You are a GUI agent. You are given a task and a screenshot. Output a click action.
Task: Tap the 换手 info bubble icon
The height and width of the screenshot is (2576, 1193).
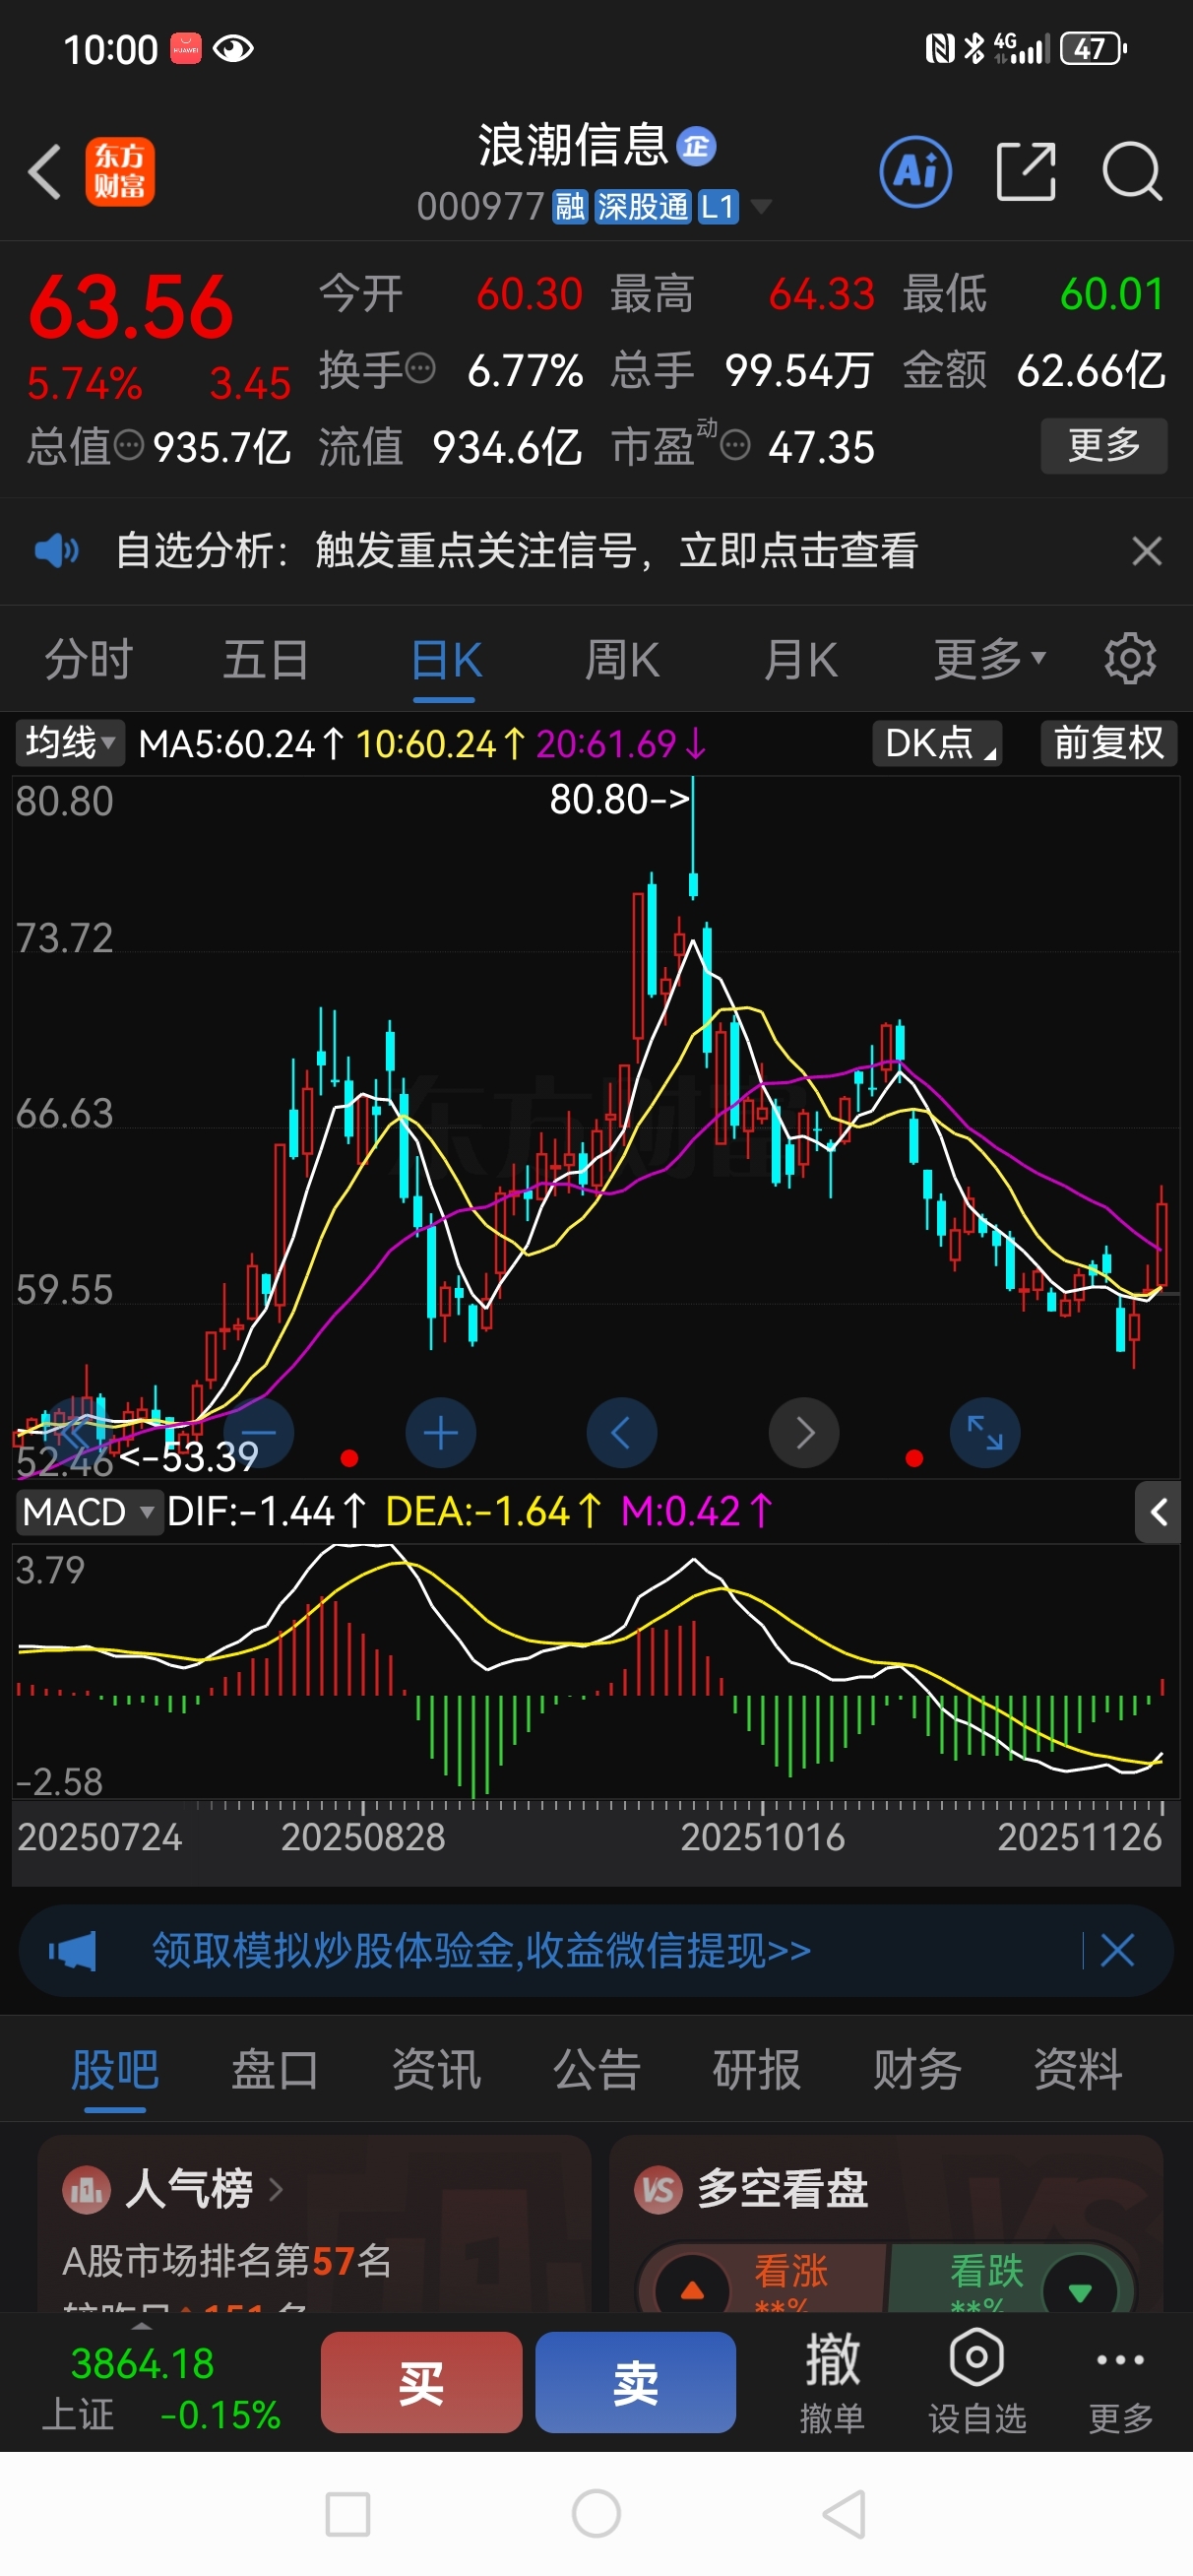(x=421, y=369)
